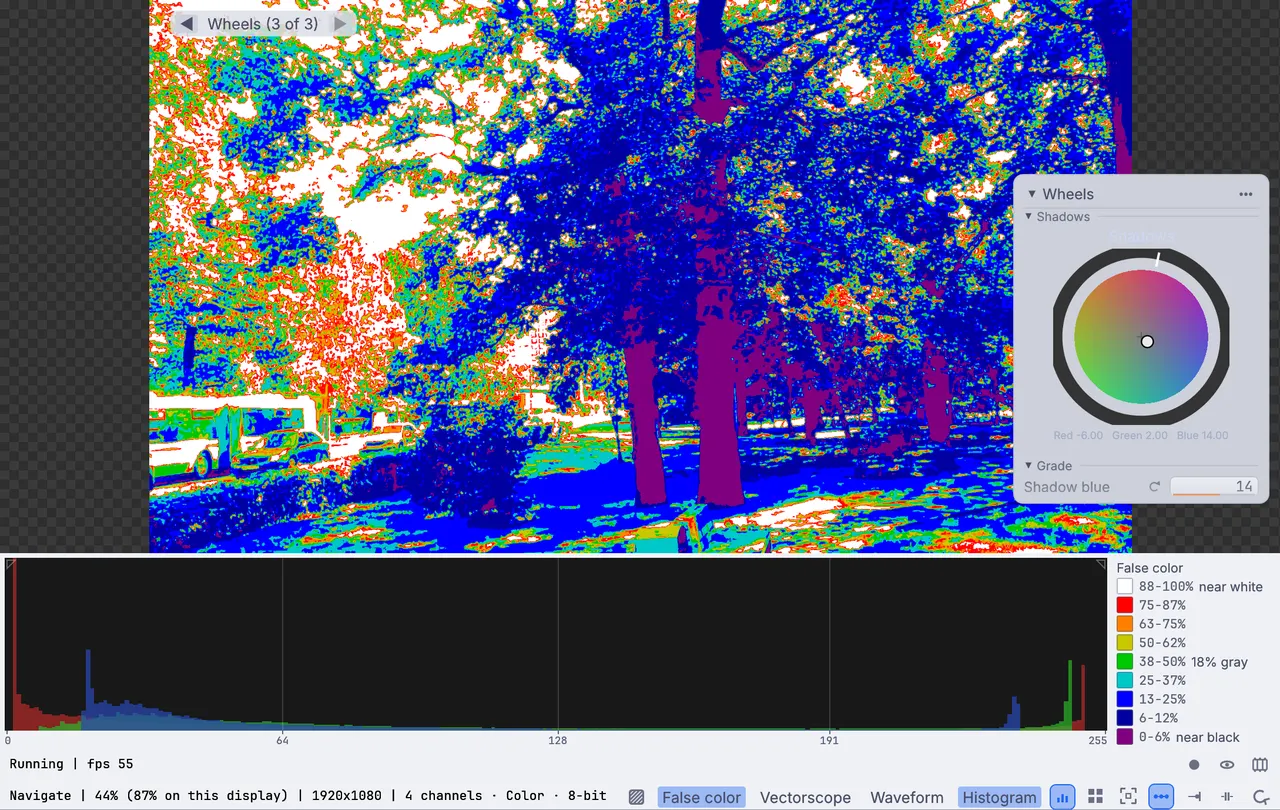1280x810 pixels.
Task: Click the red 75-87% legend swatch
Action: coord(1125,605)
